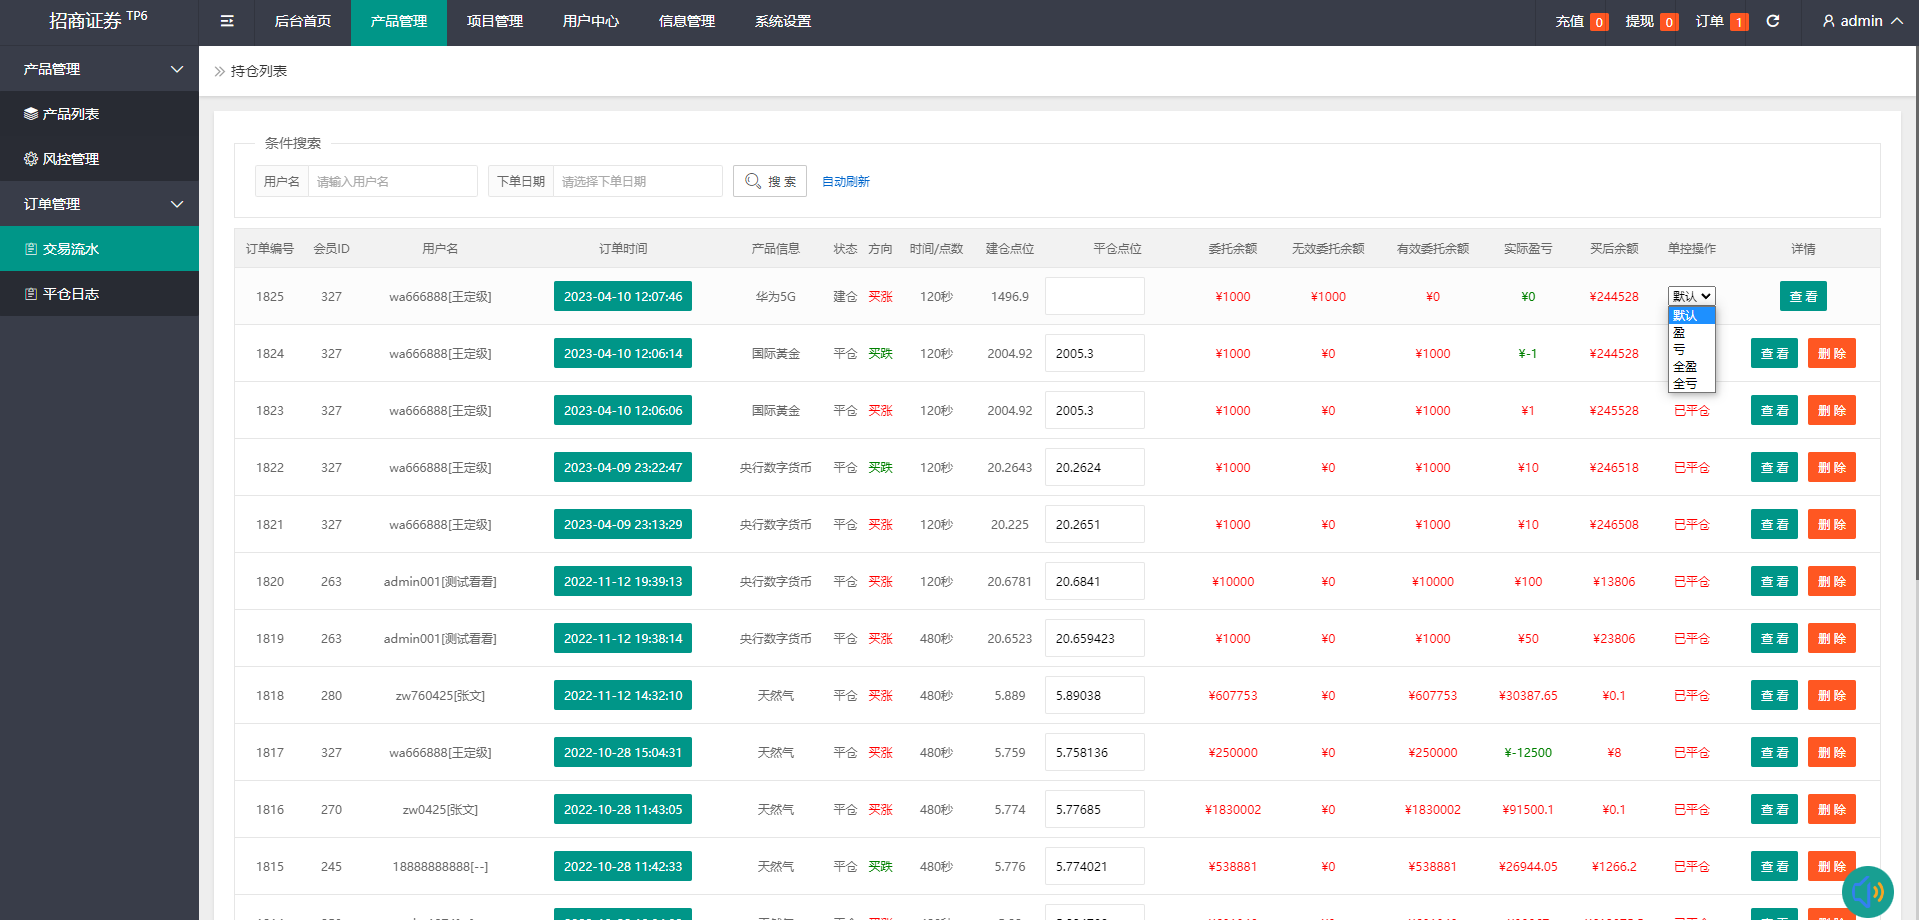This screenshot has height=920, width=1919.
Task: Click the 平仓日志 sidebar icon
Action: coord(31,294)
